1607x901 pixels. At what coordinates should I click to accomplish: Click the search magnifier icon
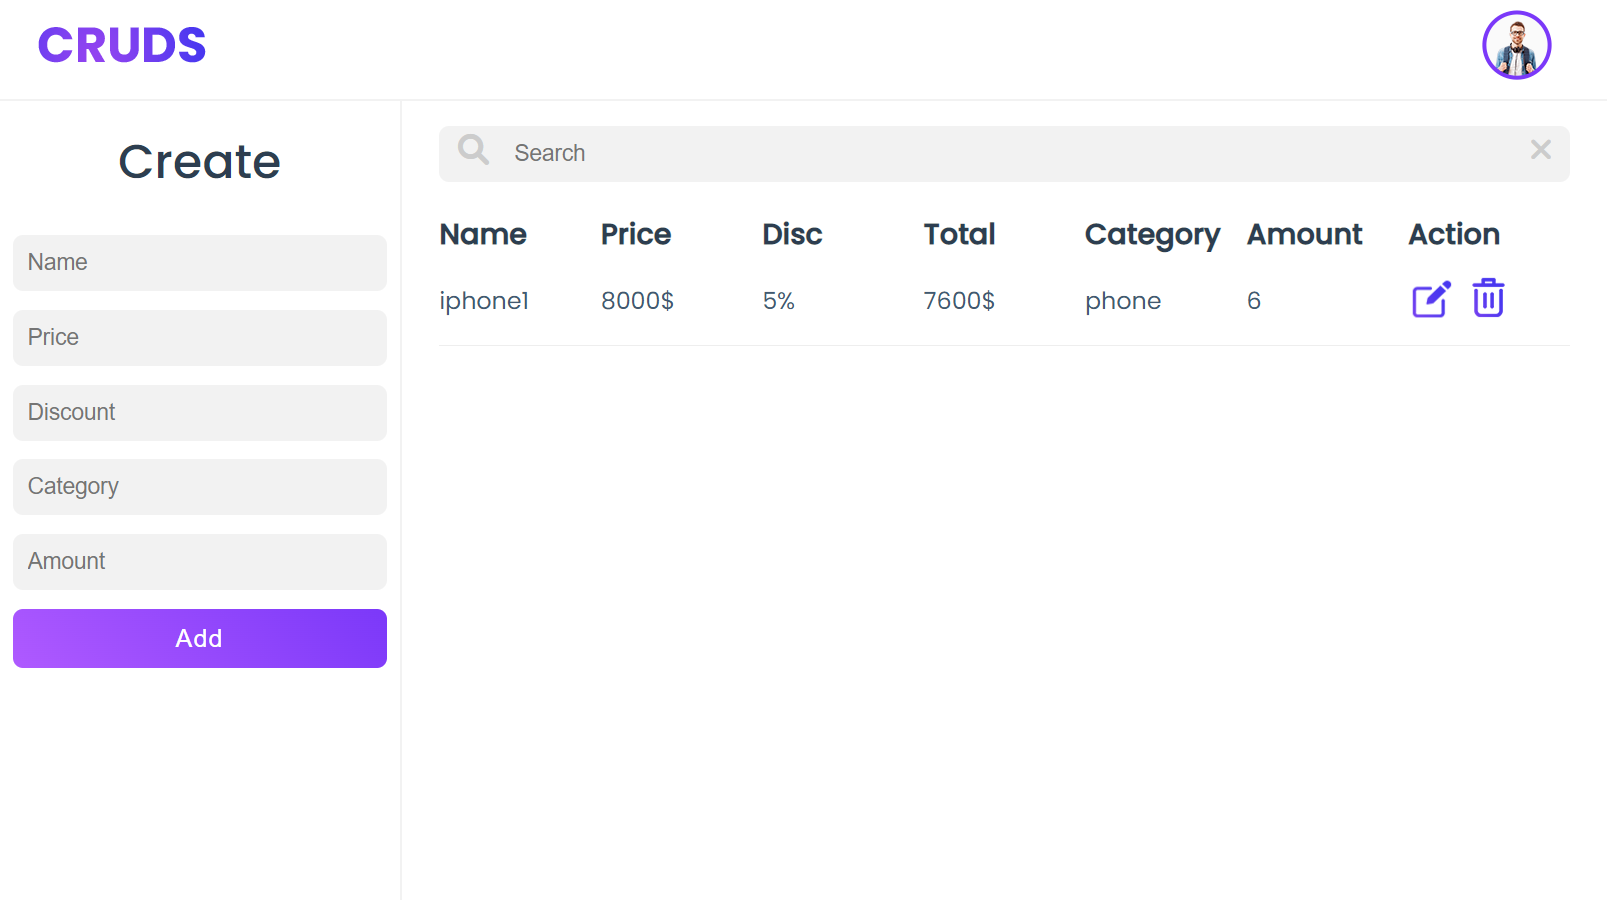[473, 150]
